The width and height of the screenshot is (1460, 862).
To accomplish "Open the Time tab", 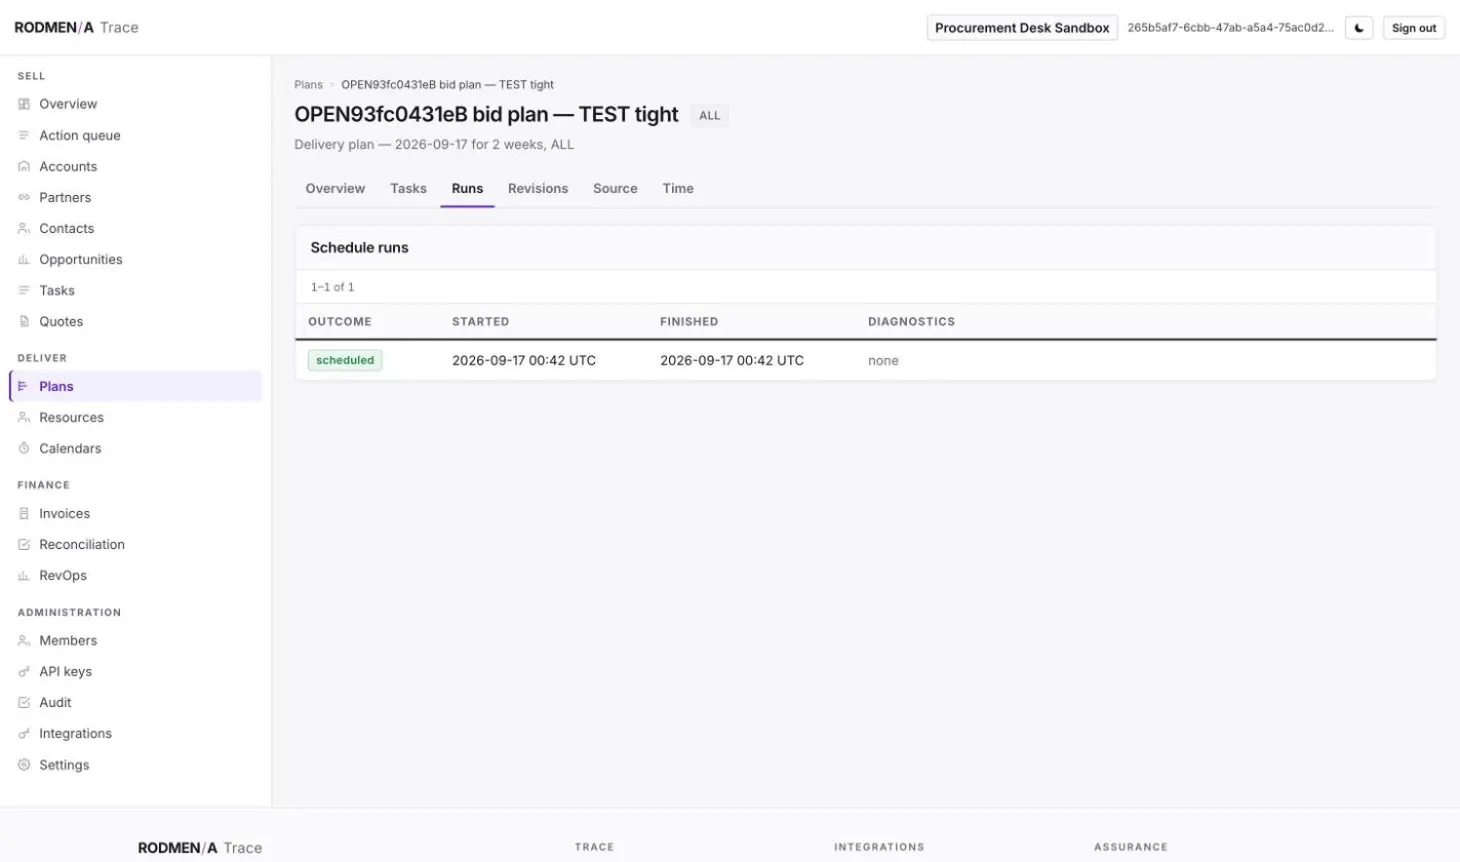I will tap(678, 188).
